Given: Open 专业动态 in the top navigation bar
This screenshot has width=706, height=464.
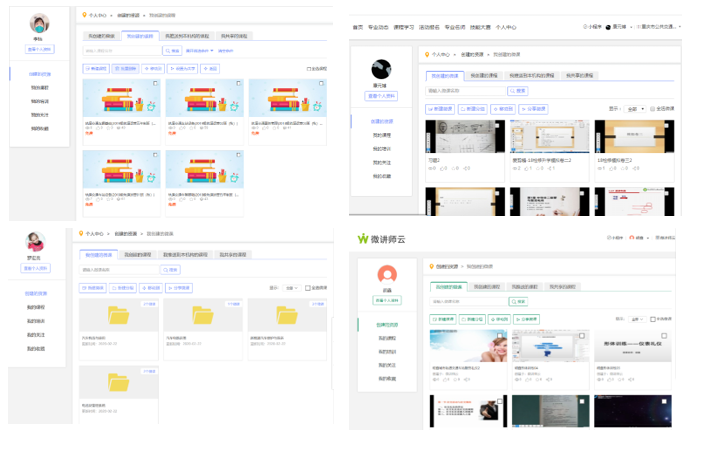Looking at the screenshot, I should 378,27.
